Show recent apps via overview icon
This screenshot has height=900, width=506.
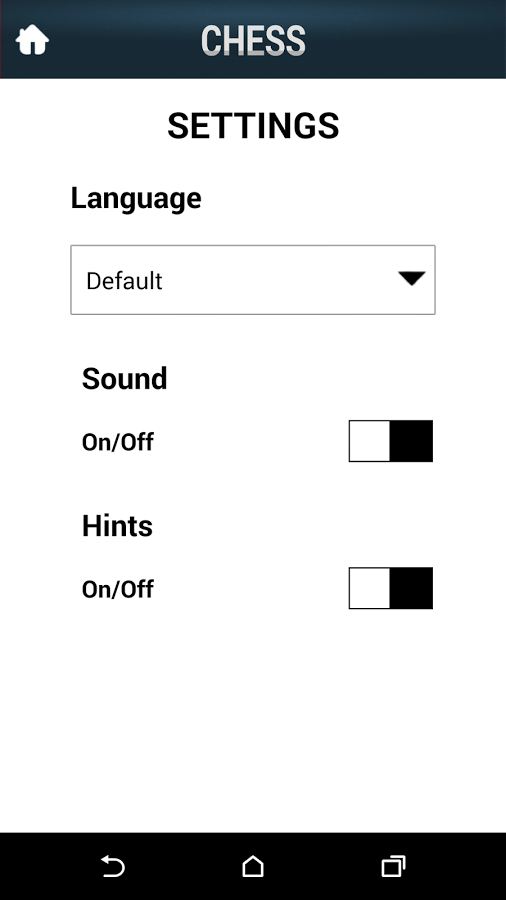click(394, 866)
